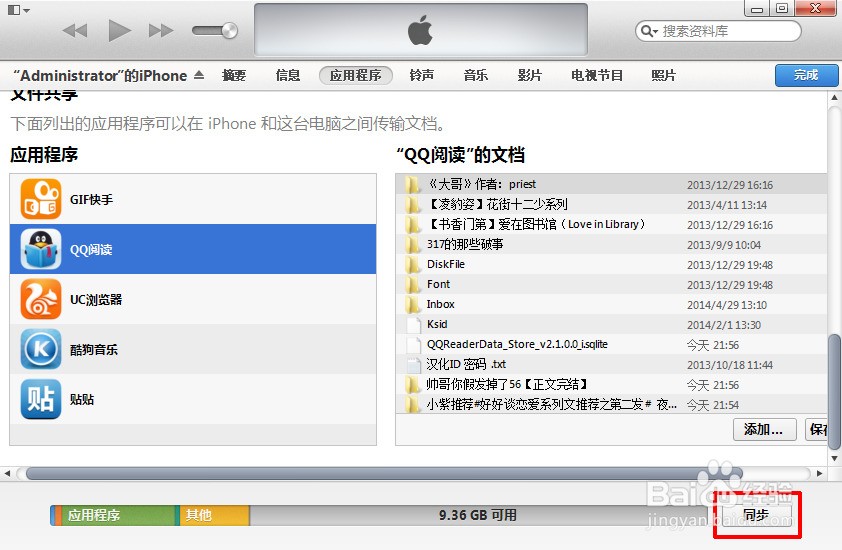Click the horizontal scrollbar right arrow
842x550 pixels.
tap(819, 473)
